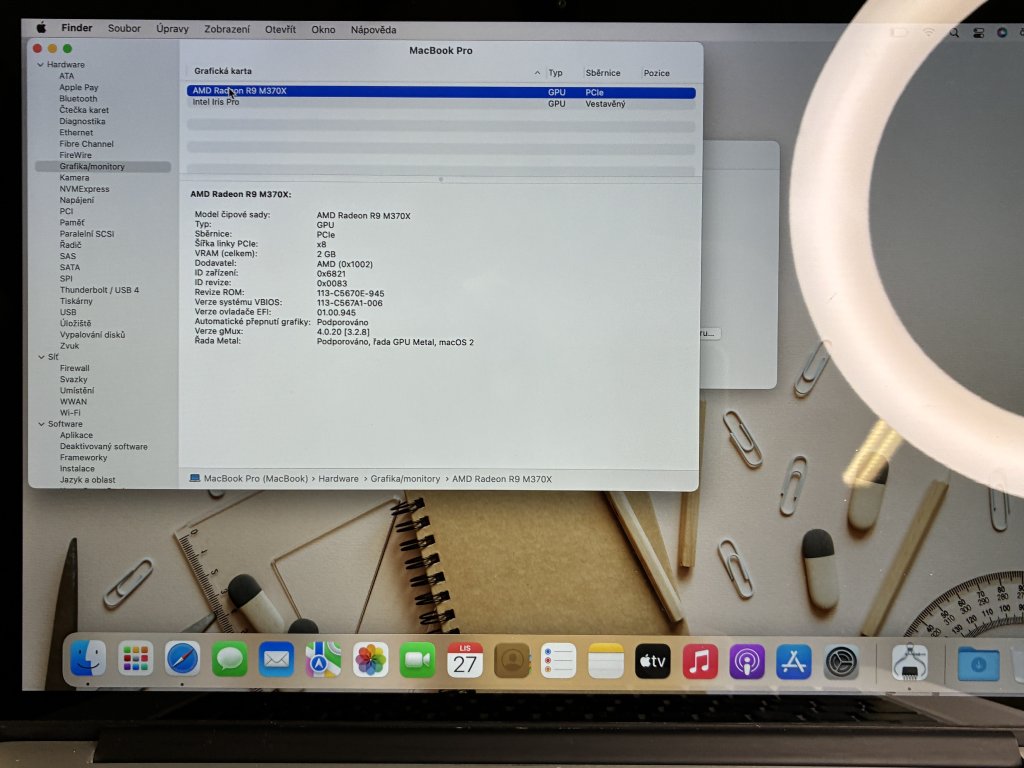Select Thunderbolt / USB 4 in sidebar
Viewport: 1024px width, 768px height.
99,290
